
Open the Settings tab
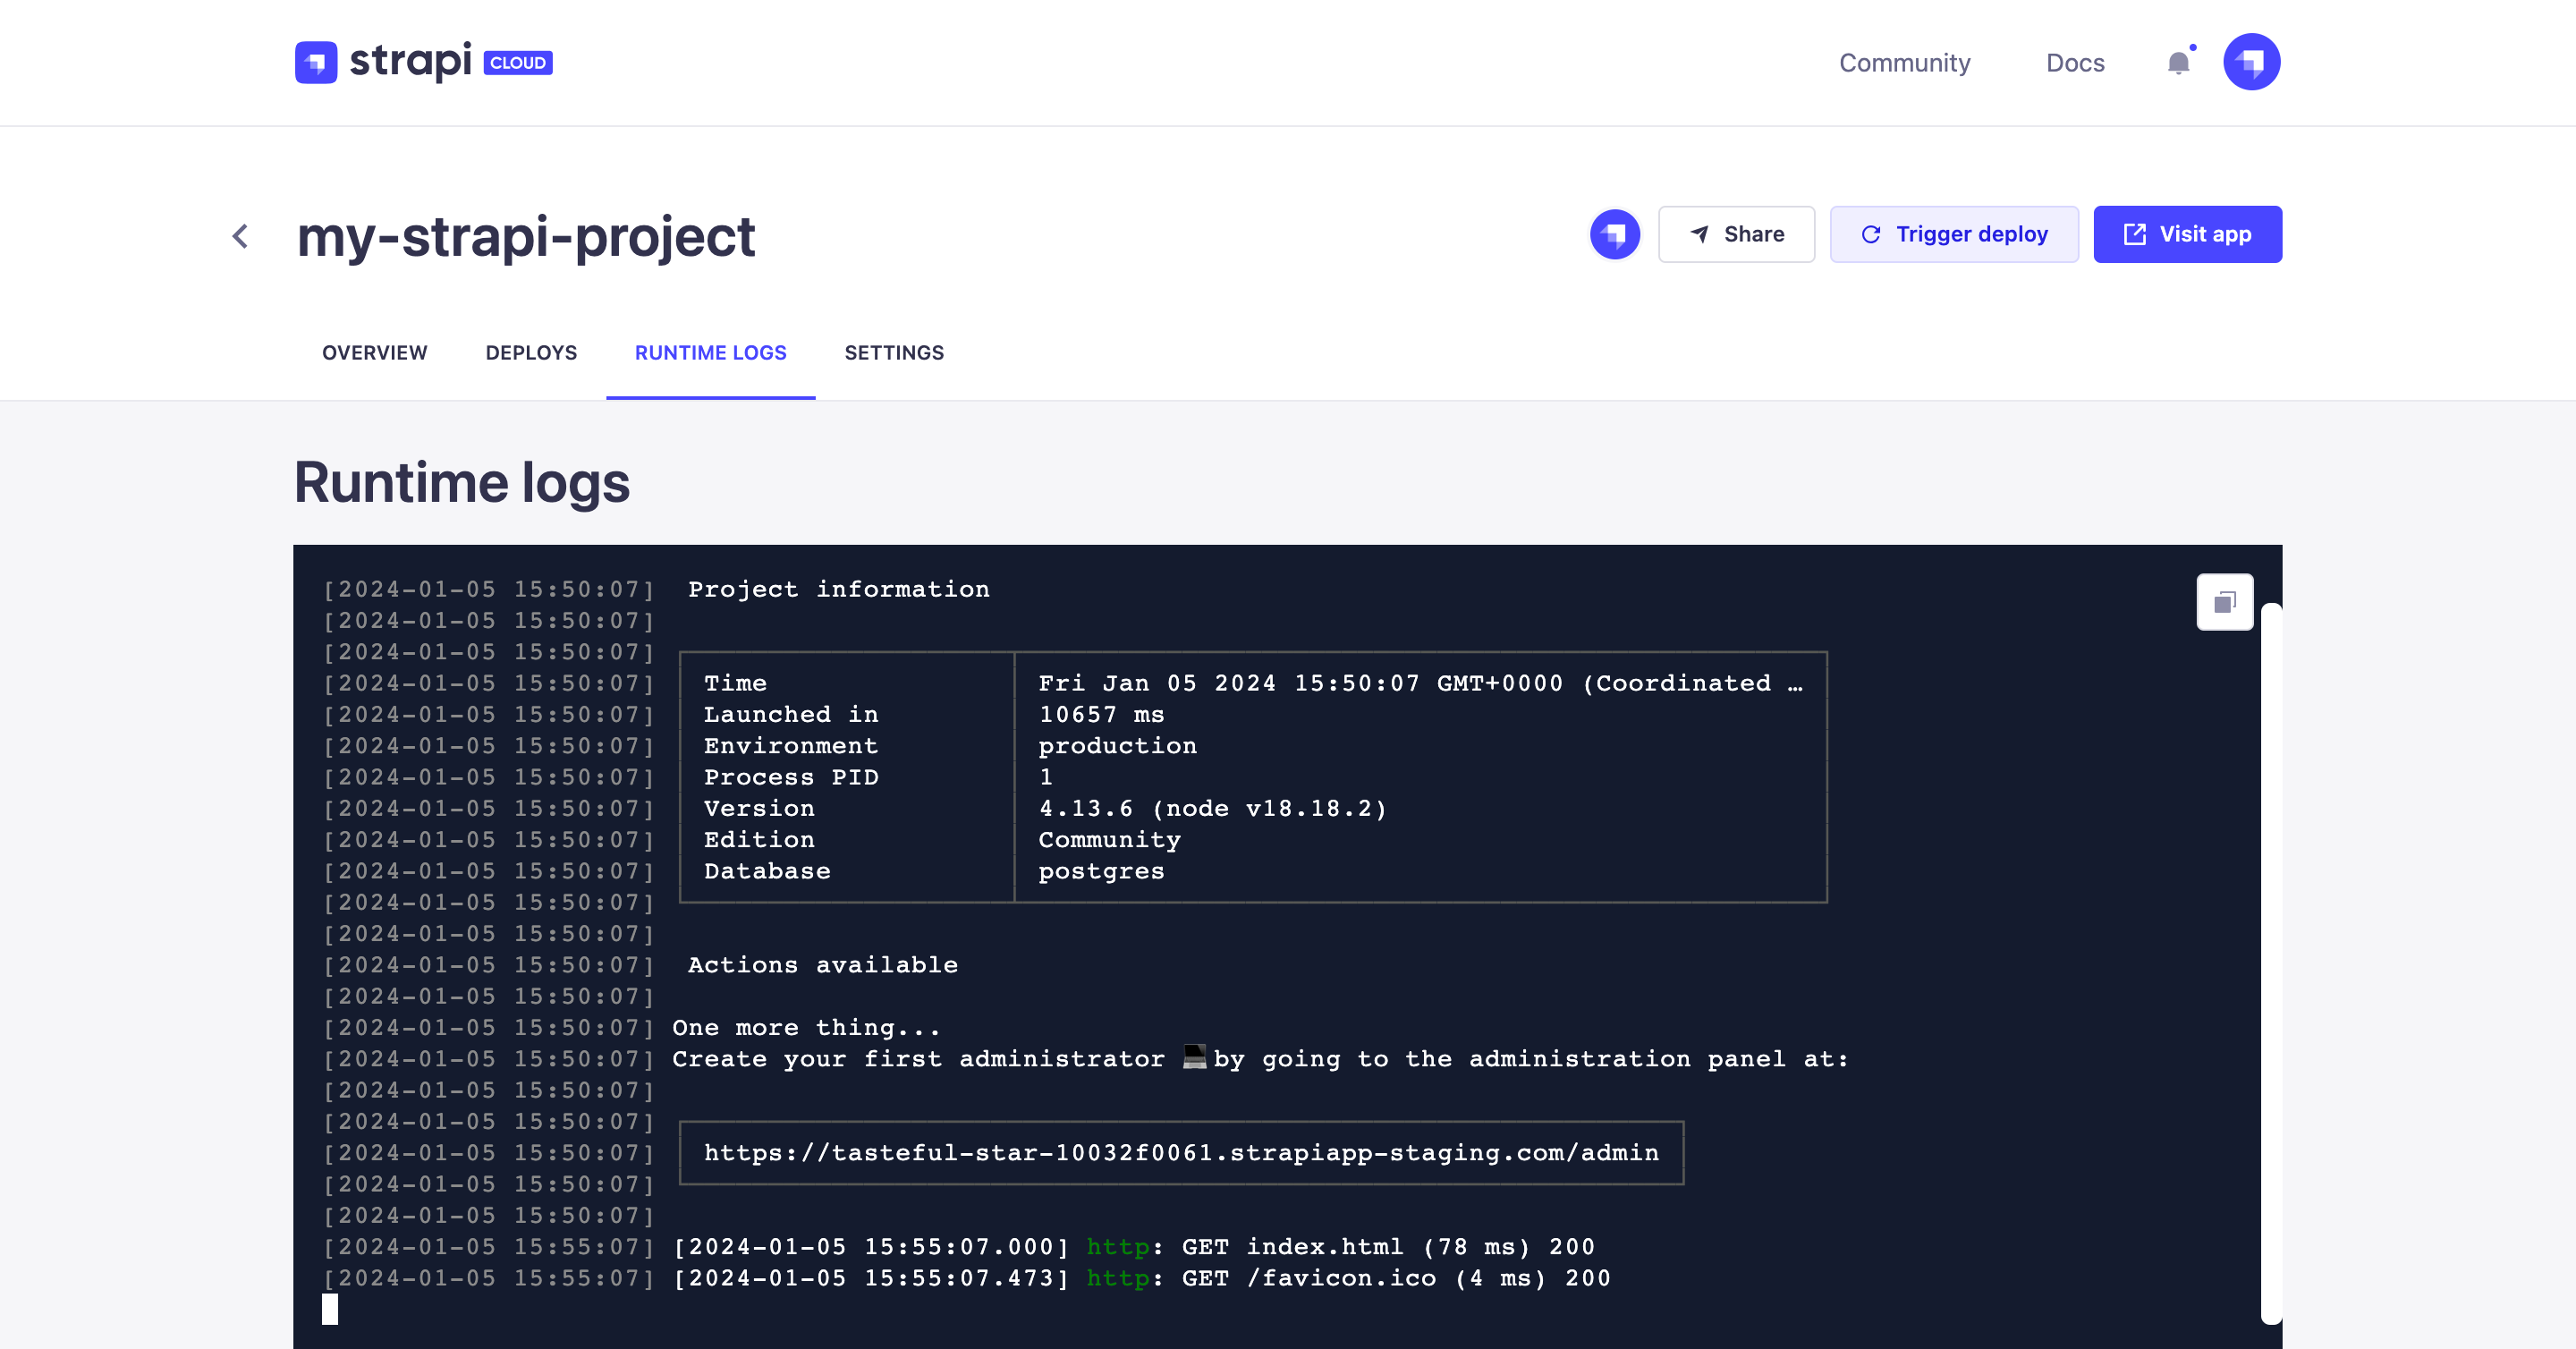tap(893, 352)
